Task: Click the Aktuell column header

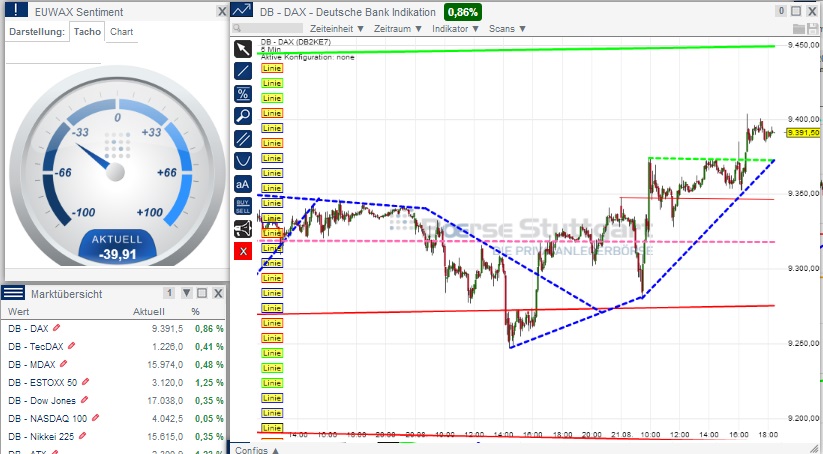Action: point(149,311)
